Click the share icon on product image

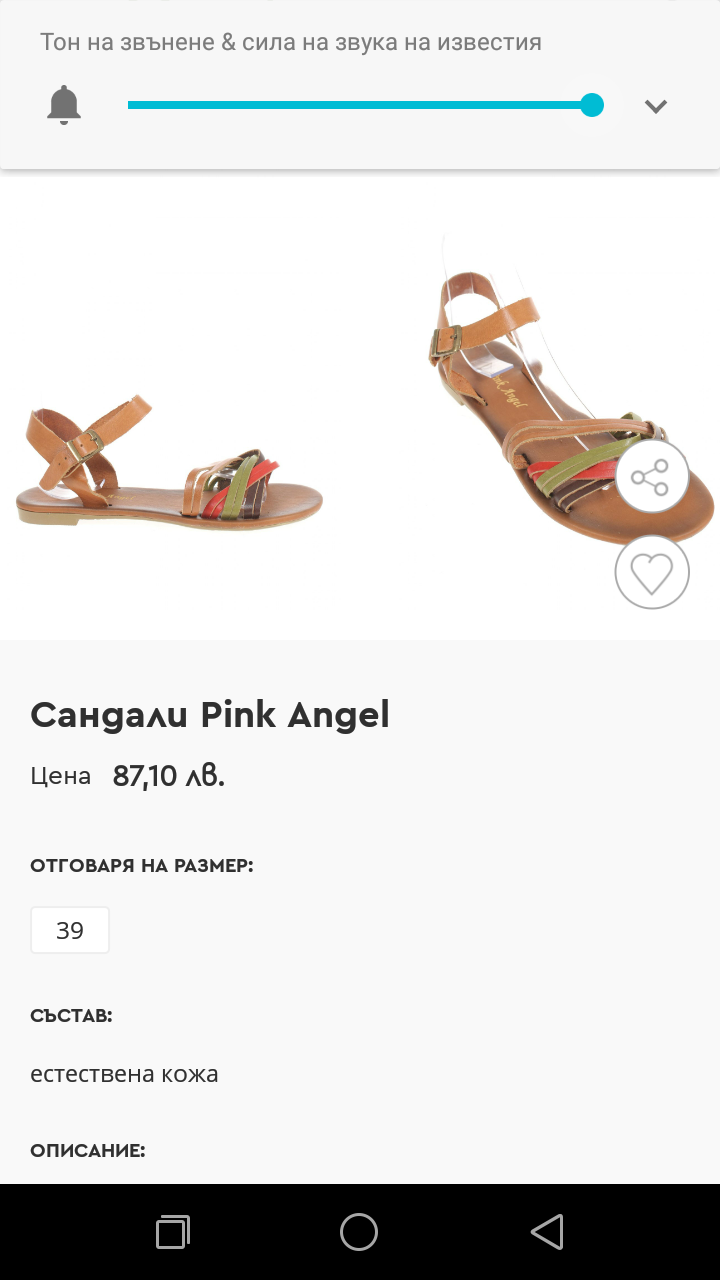pos(652,477)
